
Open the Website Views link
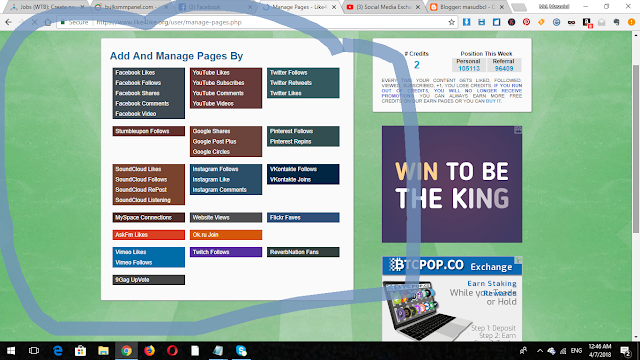pyautogui.click(x=211, y=218)
